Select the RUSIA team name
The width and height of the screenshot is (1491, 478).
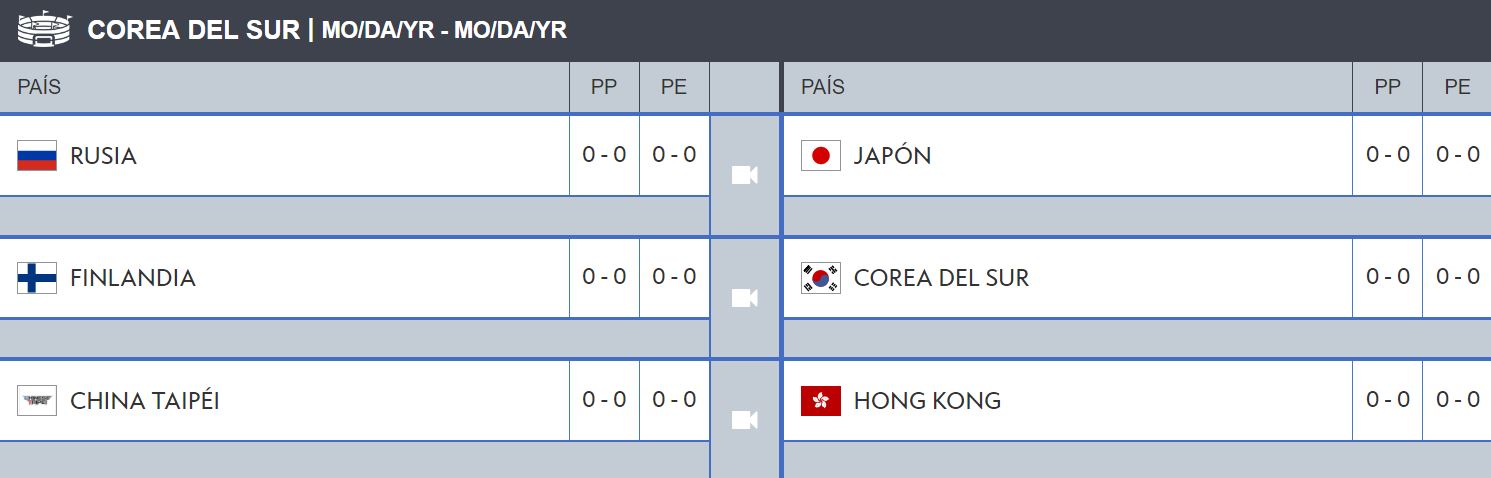click(x=103, y=156)
